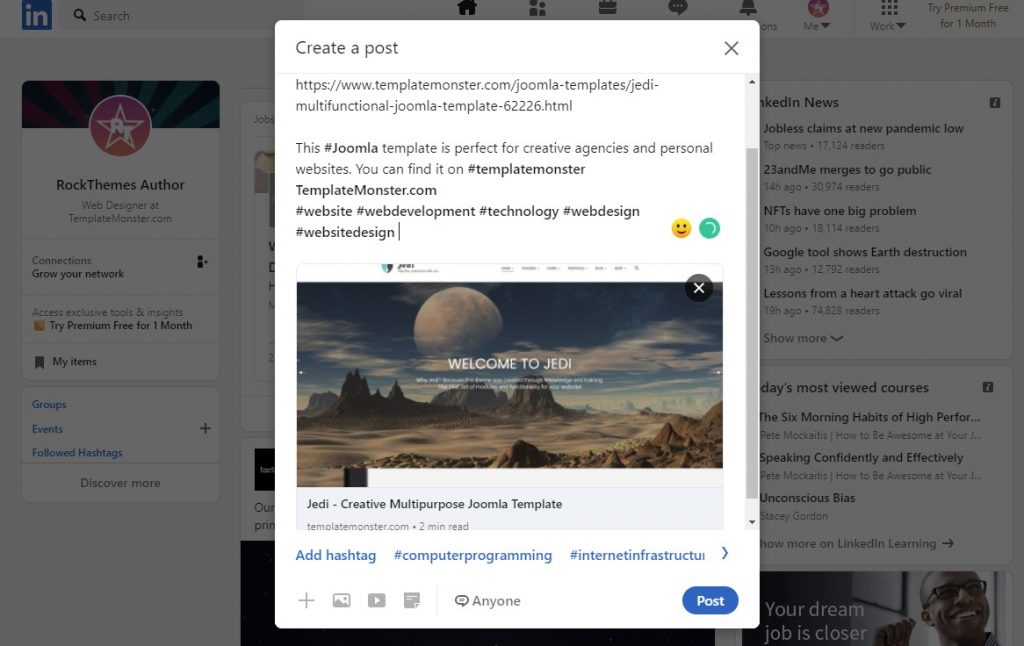Click the Add hashtag link
This screenshot has width=1024, height=646.
(336, 555)
